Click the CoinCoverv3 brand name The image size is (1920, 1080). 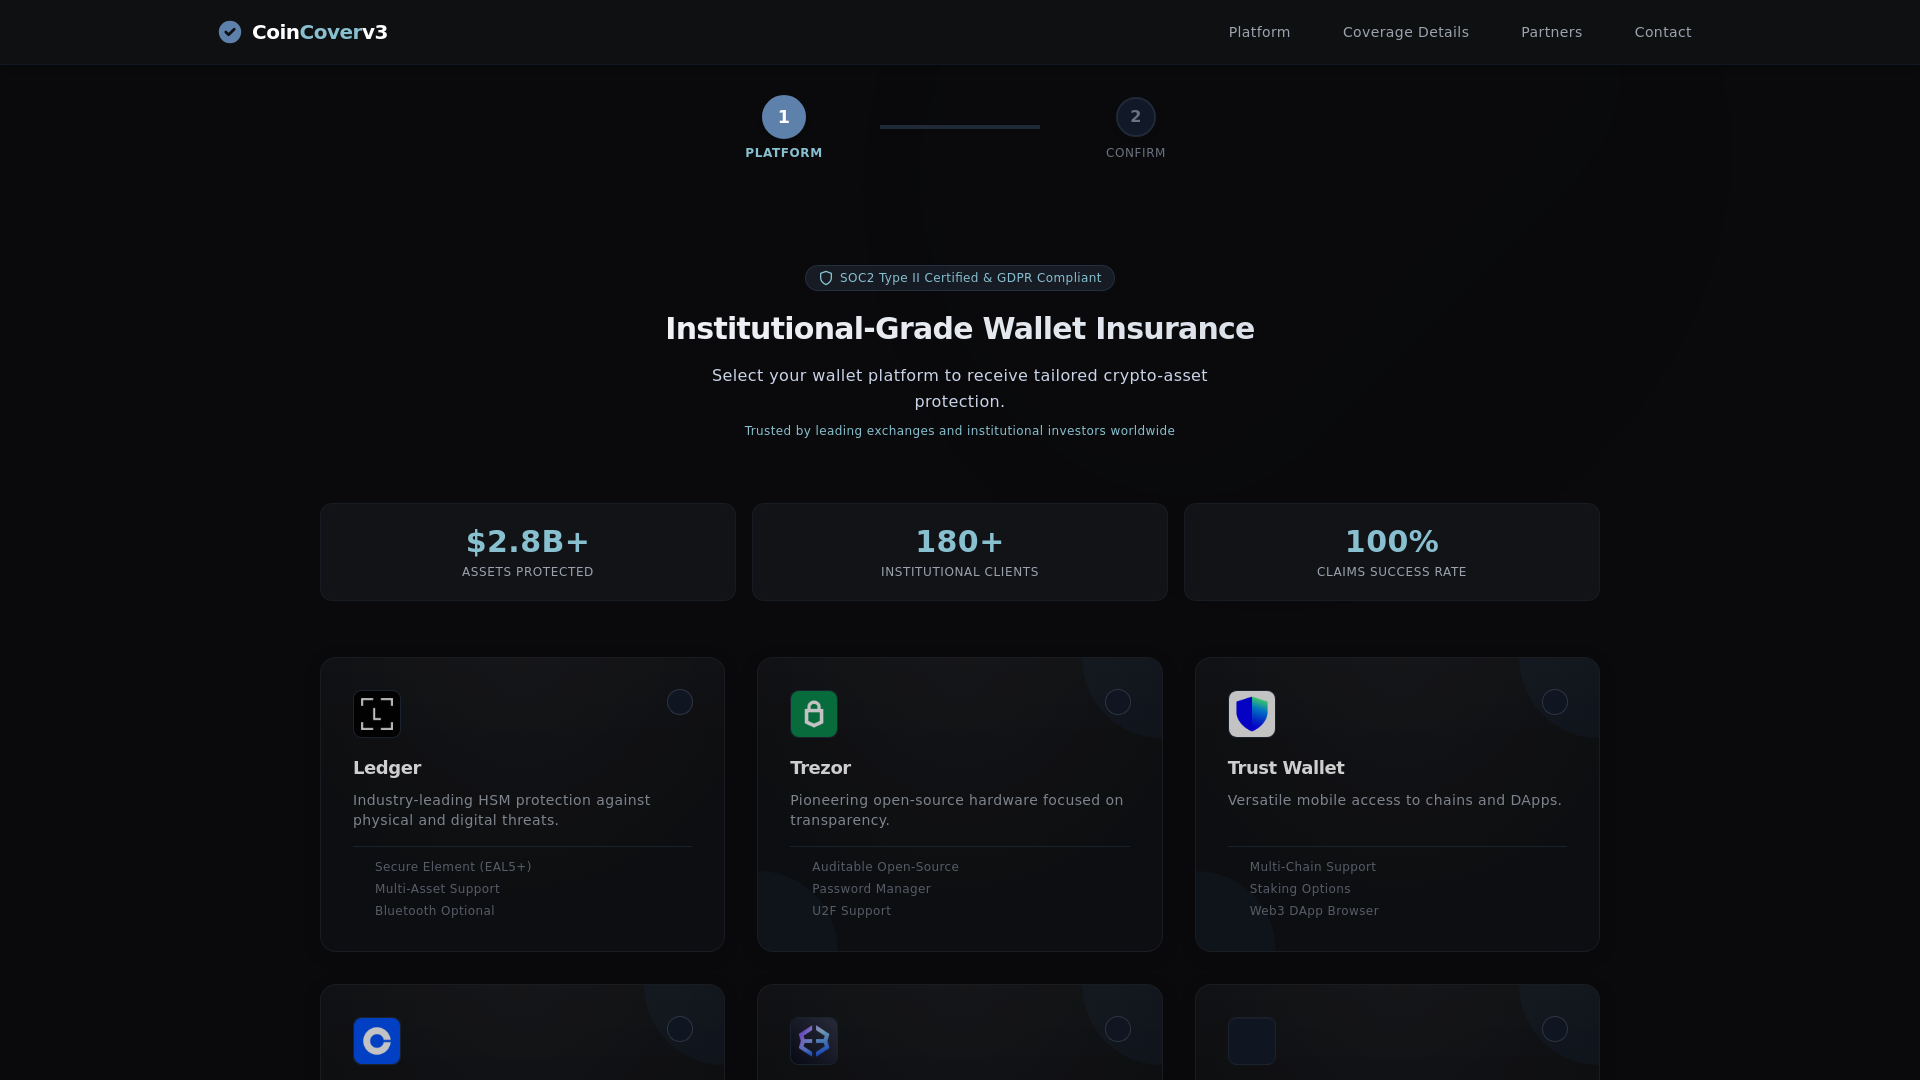(320, 32)
